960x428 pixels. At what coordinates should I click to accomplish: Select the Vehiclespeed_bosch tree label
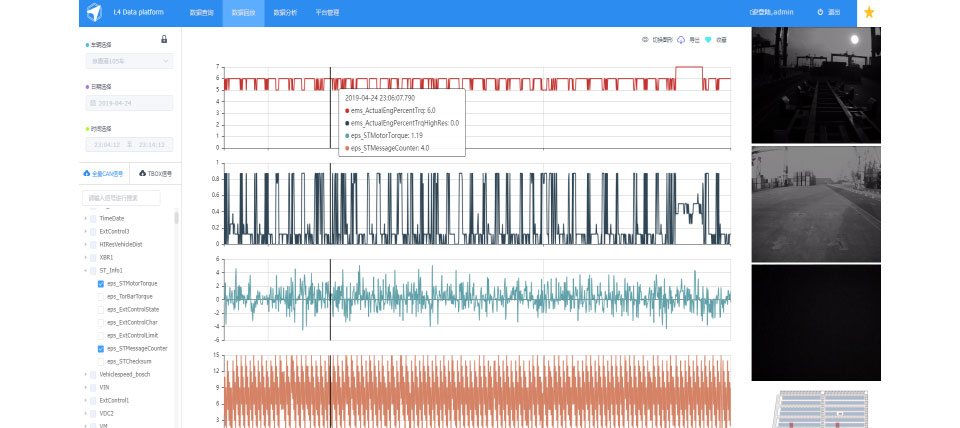(124, 374)
